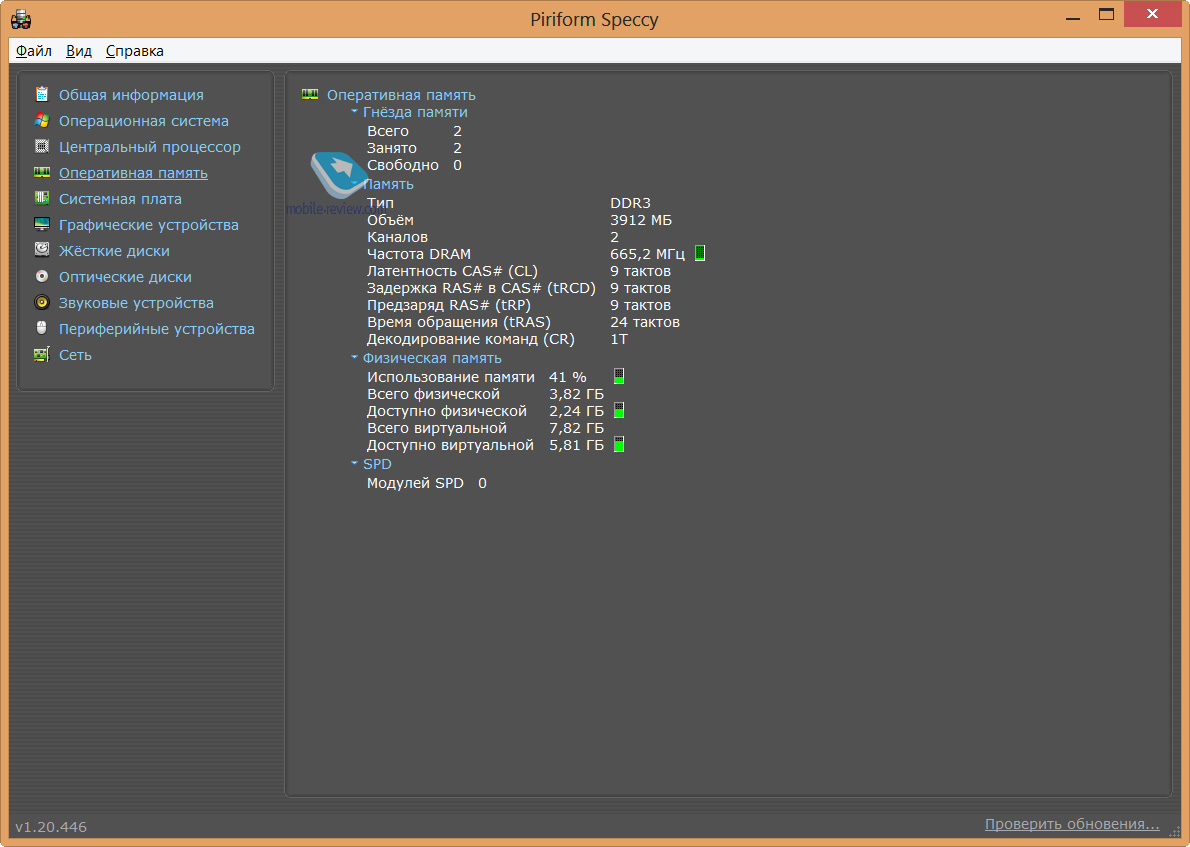The height and width of the screenshot is (847, 1190).
Task: Click the Периферийные устройства mouse icon
Action: pos(42,329)
